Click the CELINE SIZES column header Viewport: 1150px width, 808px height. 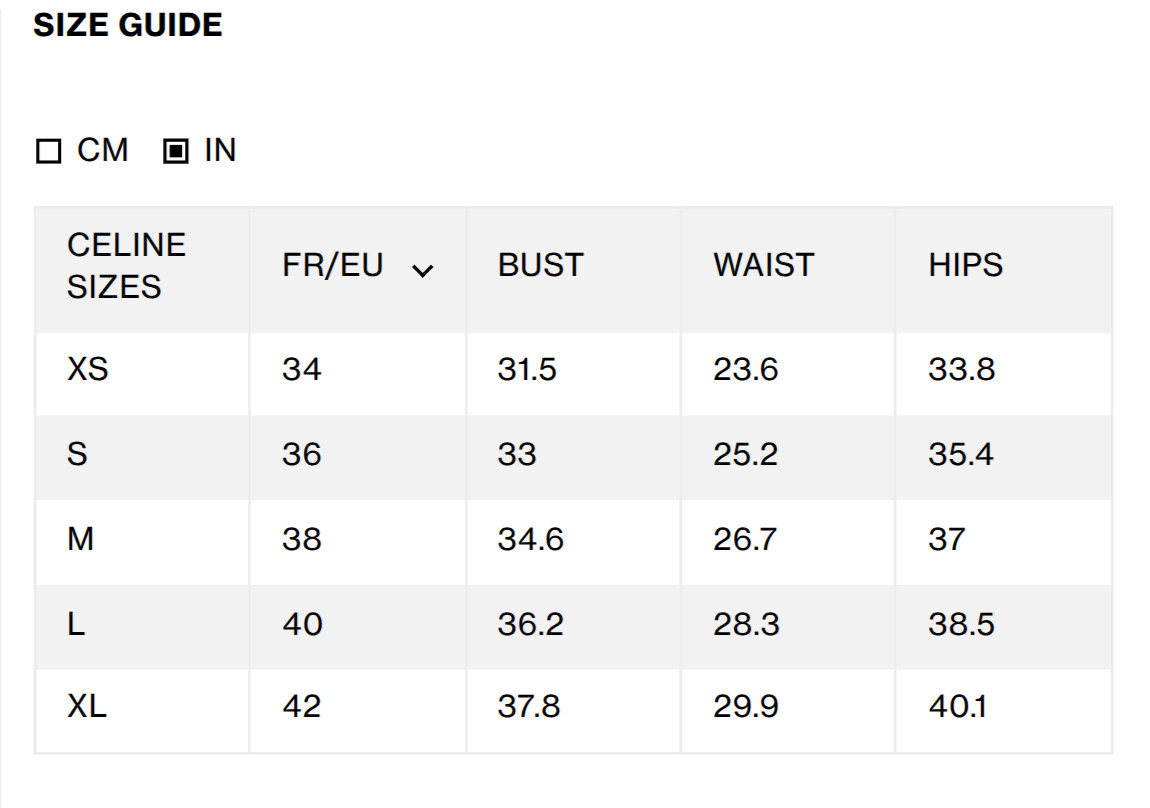point(126,265)
